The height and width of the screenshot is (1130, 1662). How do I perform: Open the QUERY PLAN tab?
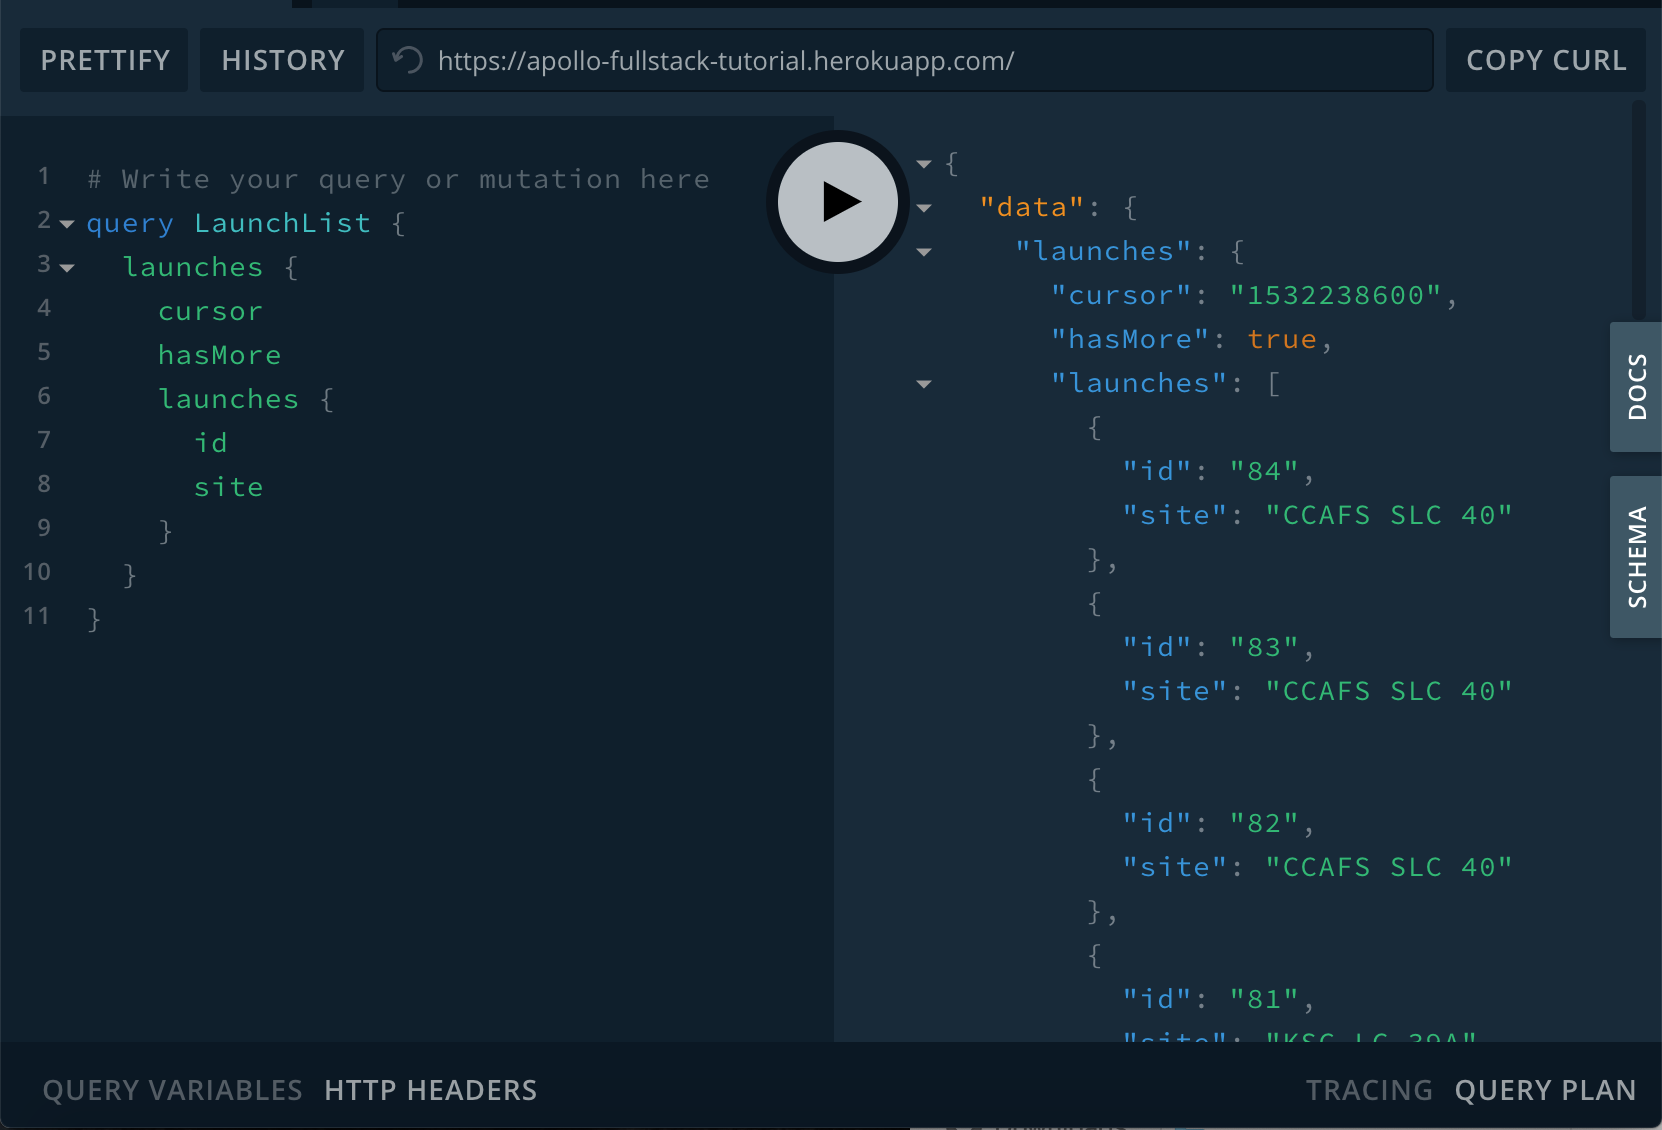point(1545,1090)
